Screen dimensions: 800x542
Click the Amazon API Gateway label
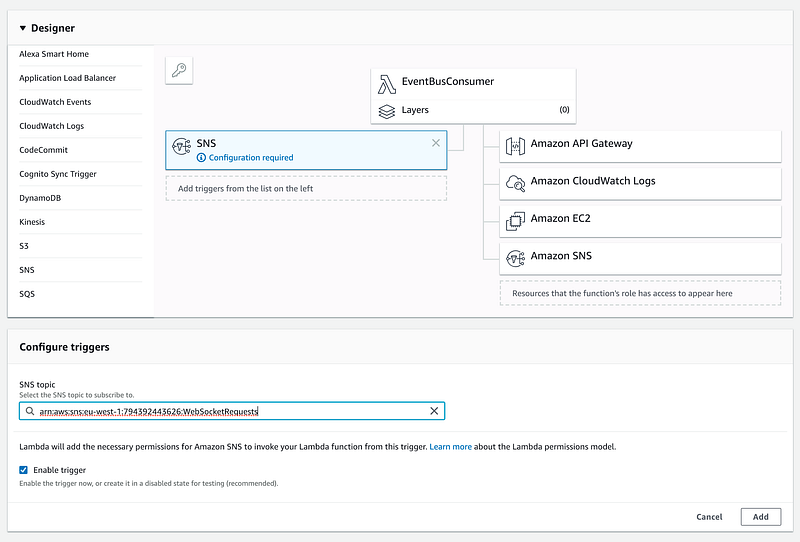tap(581, 143)
